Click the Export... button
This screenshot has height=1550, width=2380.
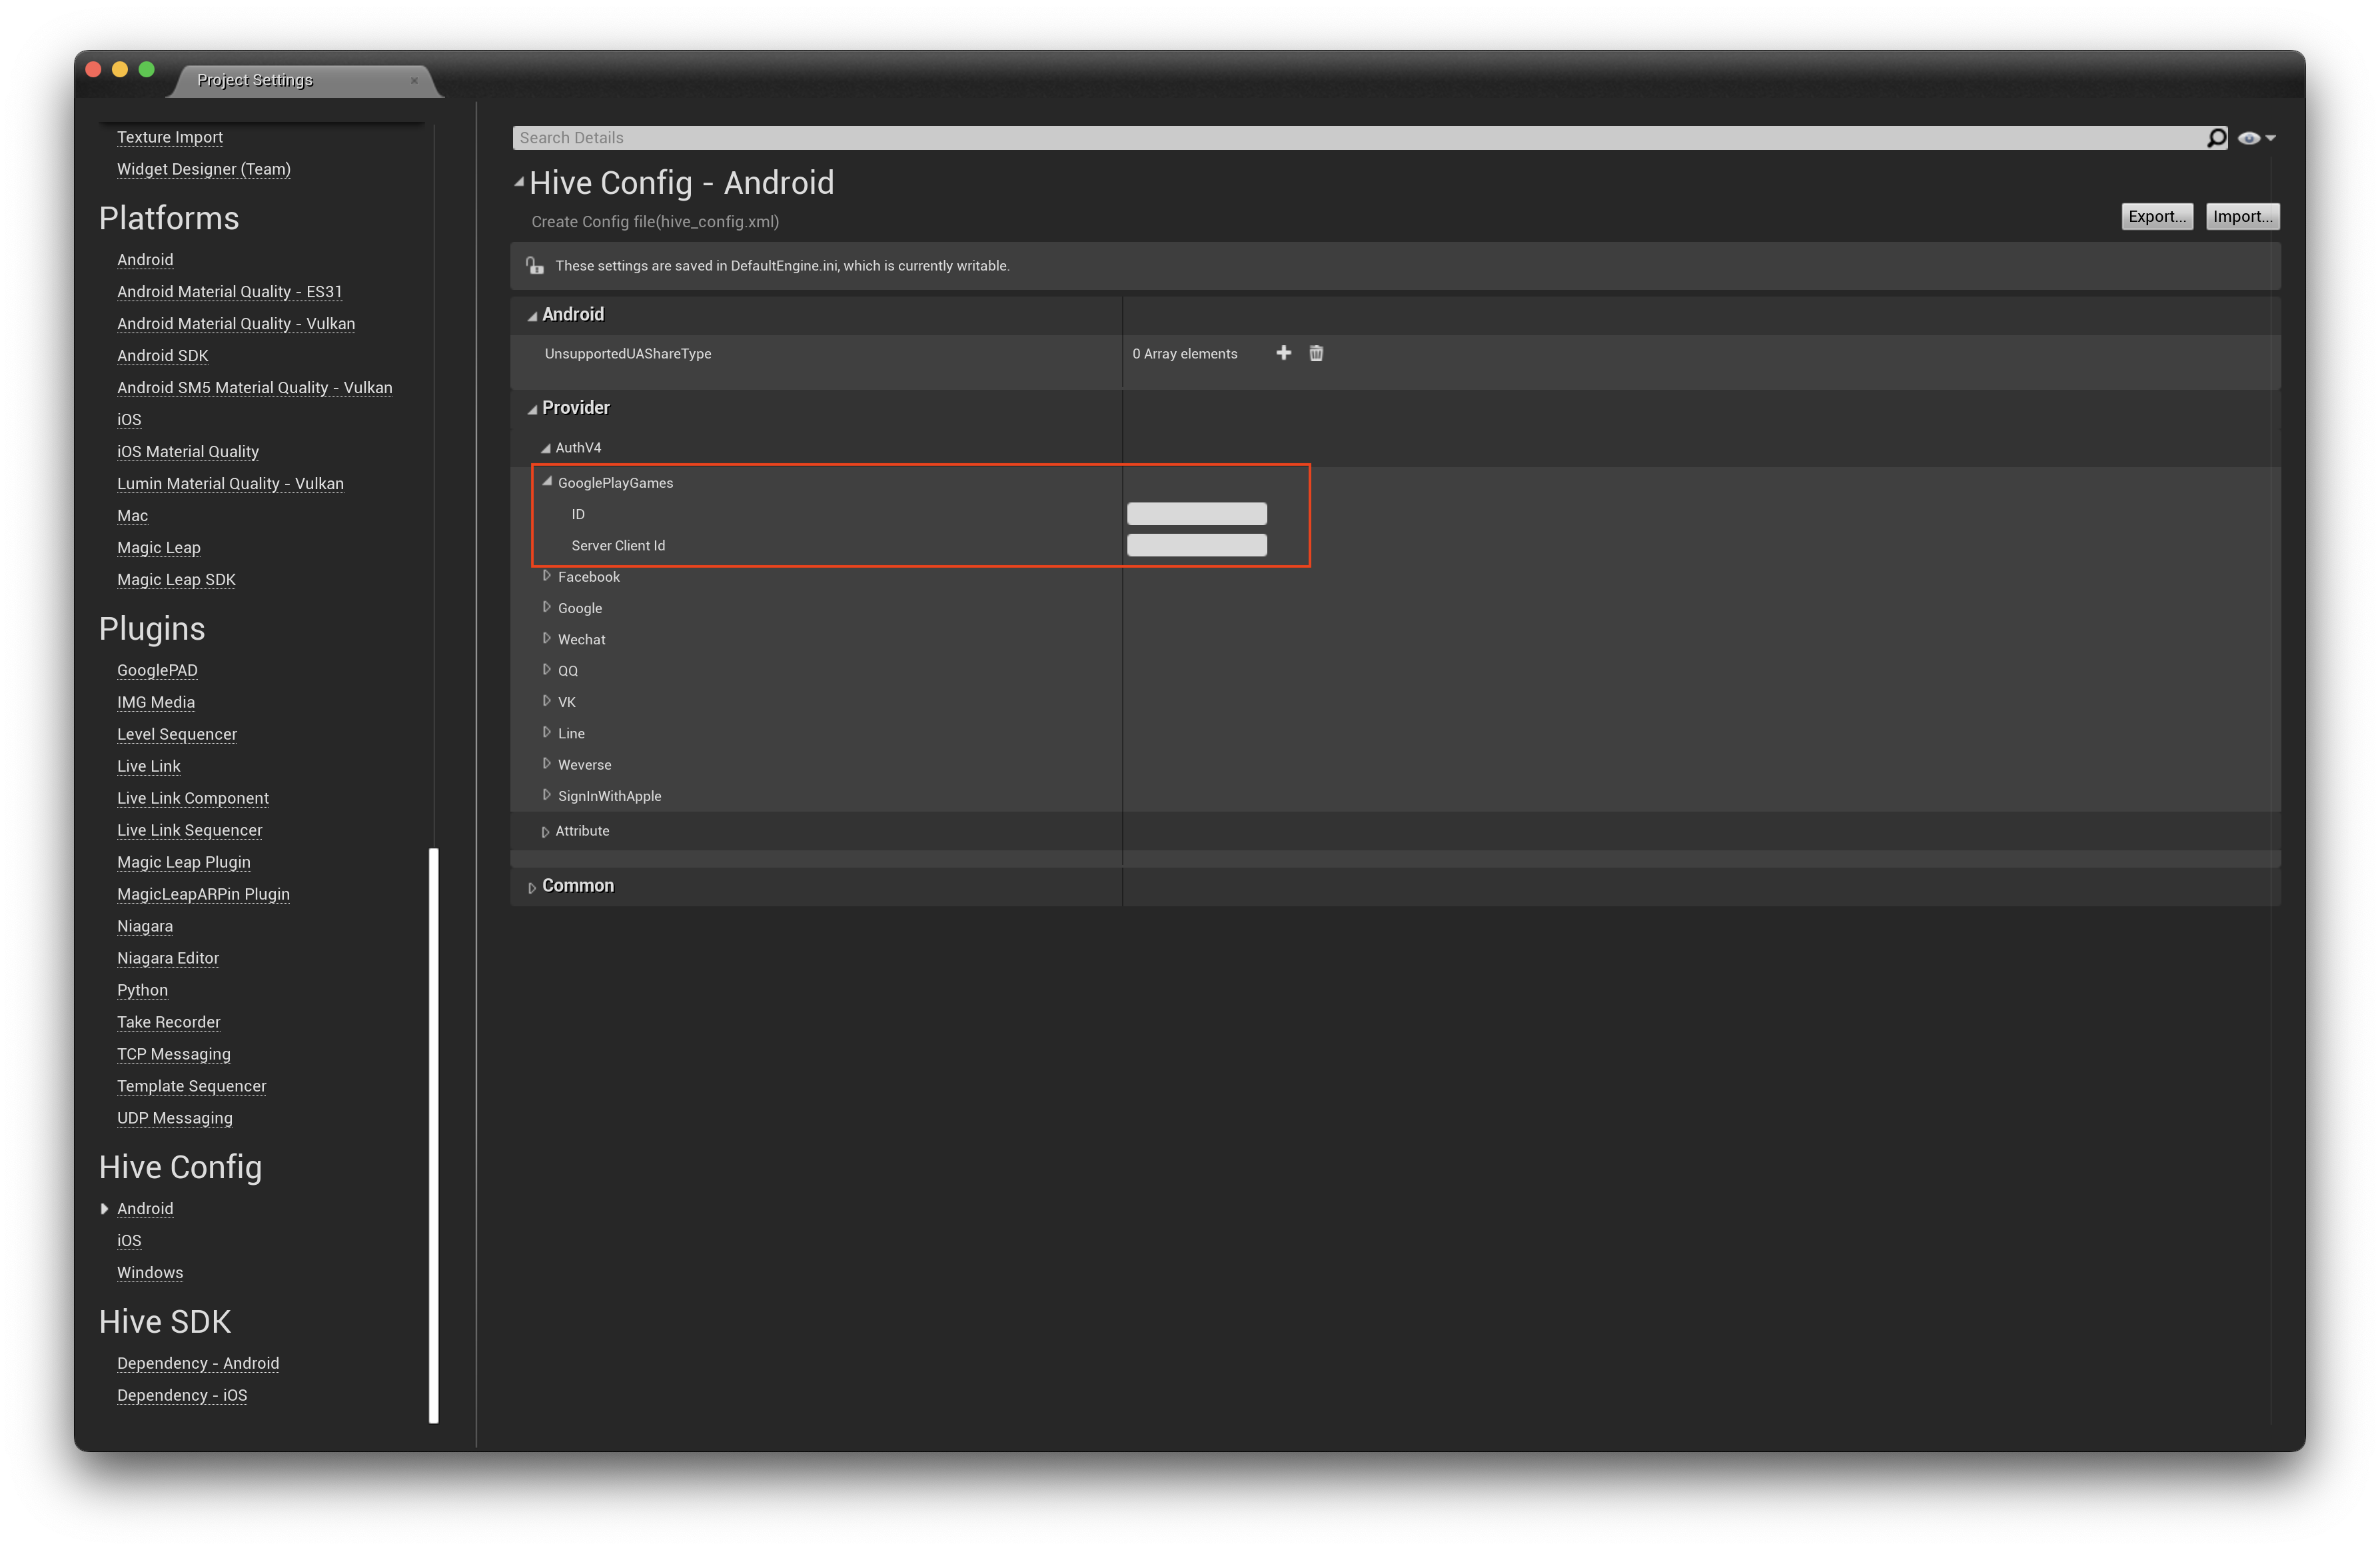click(2156, 217)
